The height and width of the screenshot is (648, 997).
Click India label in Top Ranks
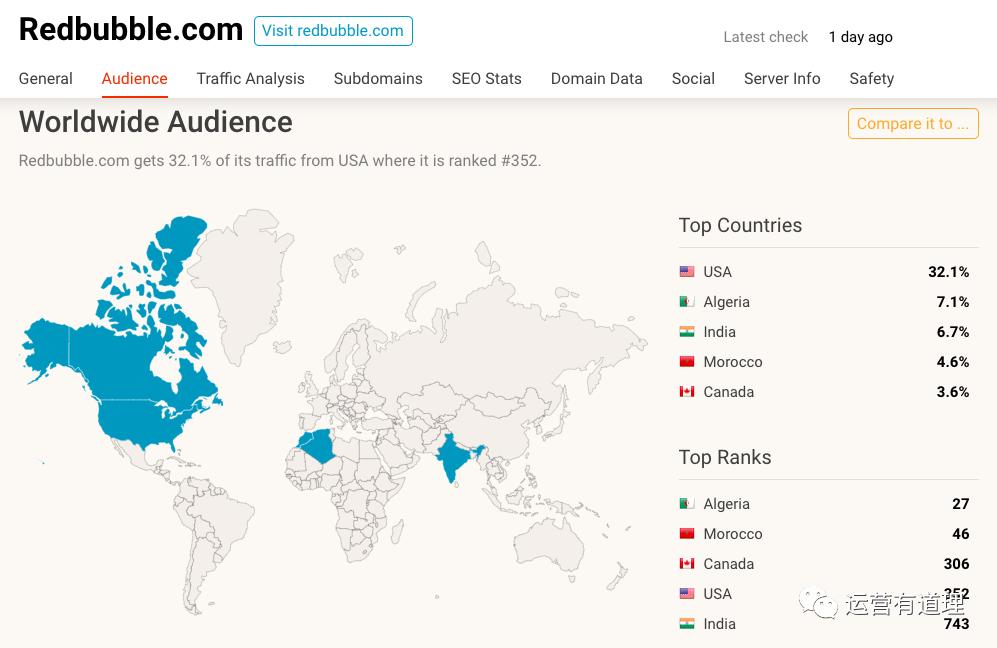point(719,624)
